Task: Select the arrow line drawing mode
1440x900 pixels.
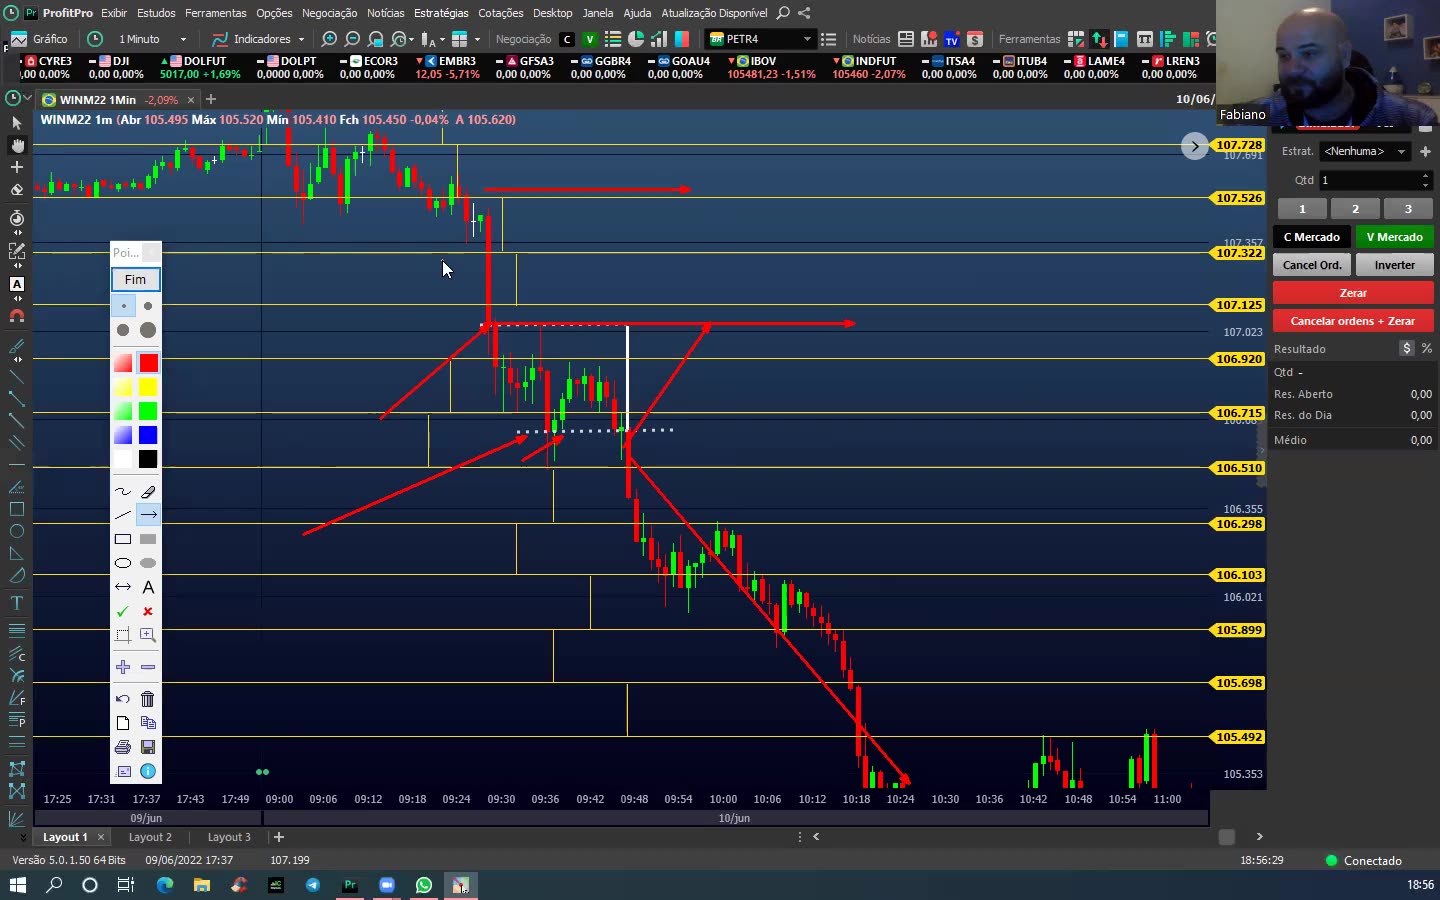Action: 148,515
